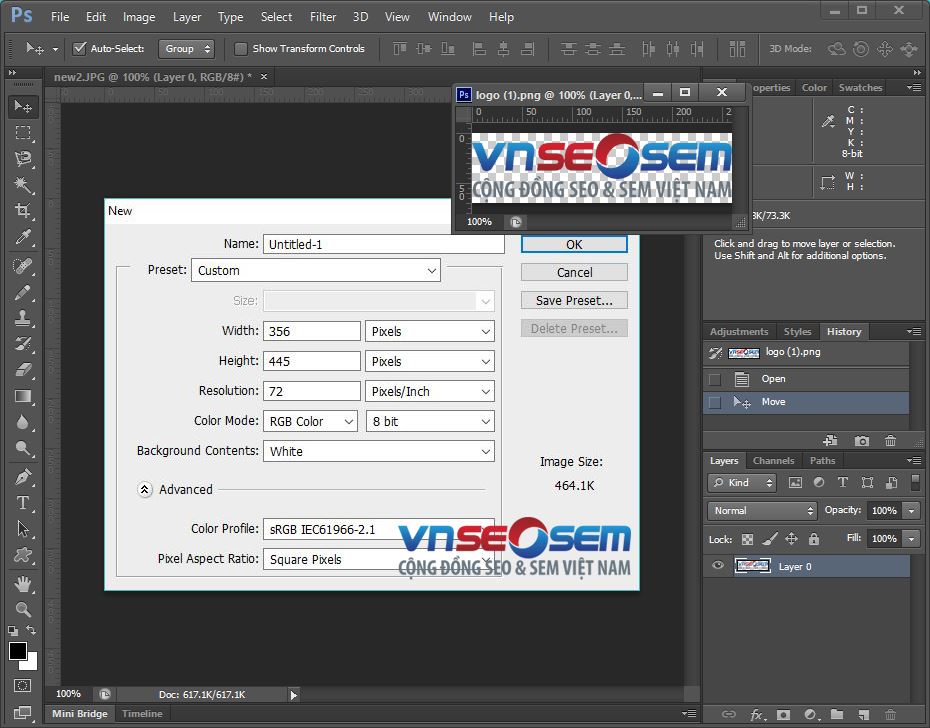Hide Layer 0 visibility

tap(717, 565)
